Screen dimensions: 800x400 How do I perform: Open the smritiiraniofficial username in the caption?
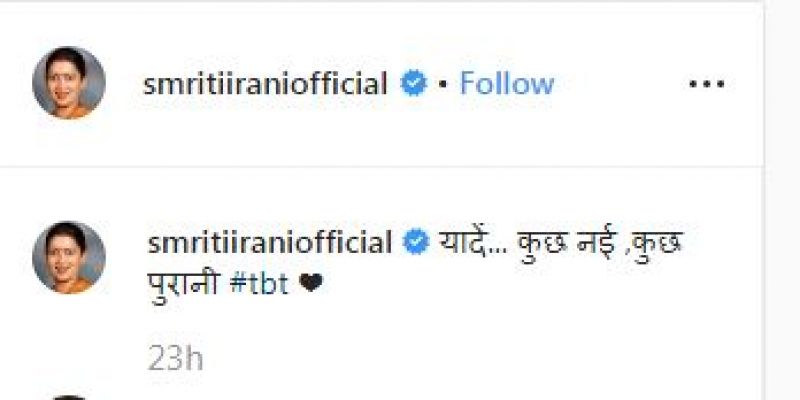pos(267,242)
